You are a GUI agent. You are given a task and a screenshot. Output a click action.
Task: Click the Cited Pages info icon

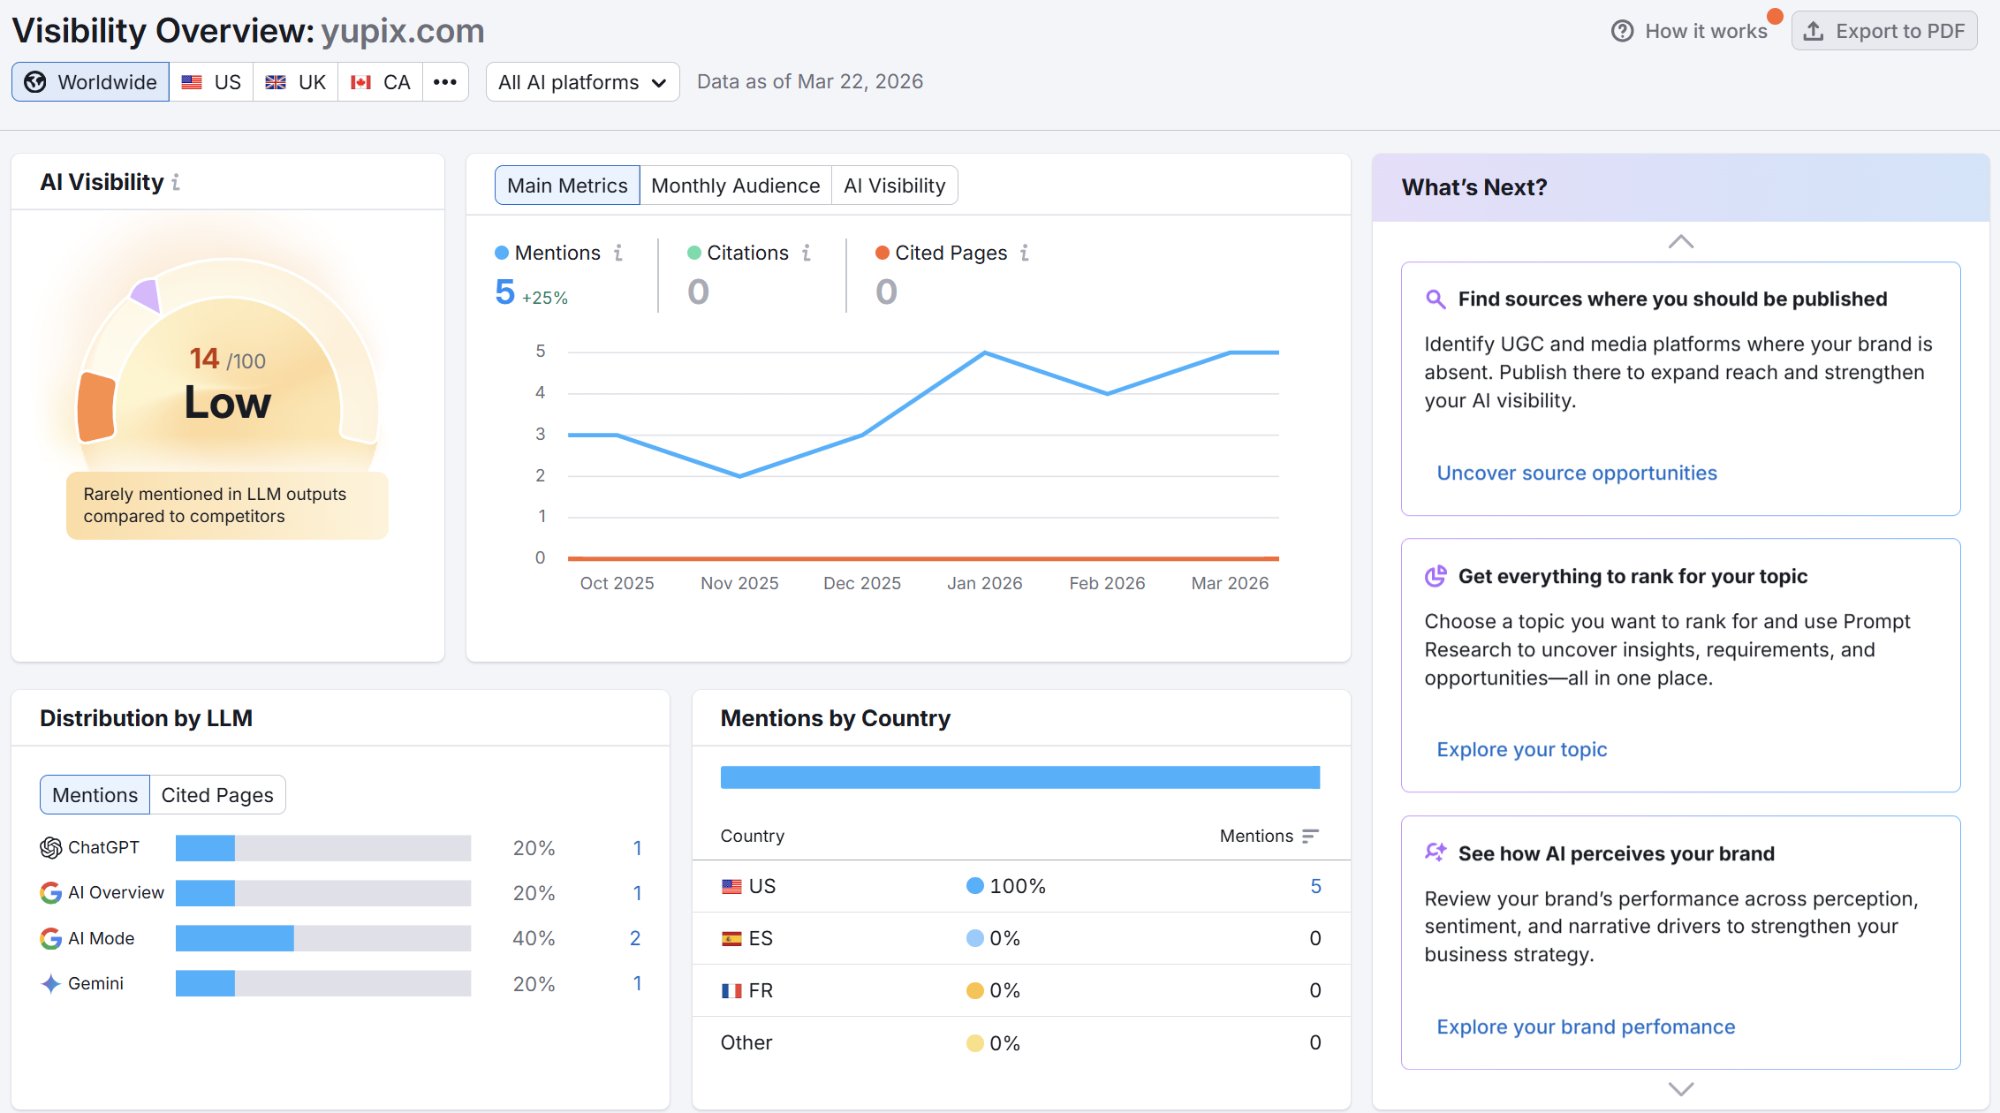[1024, 253]
